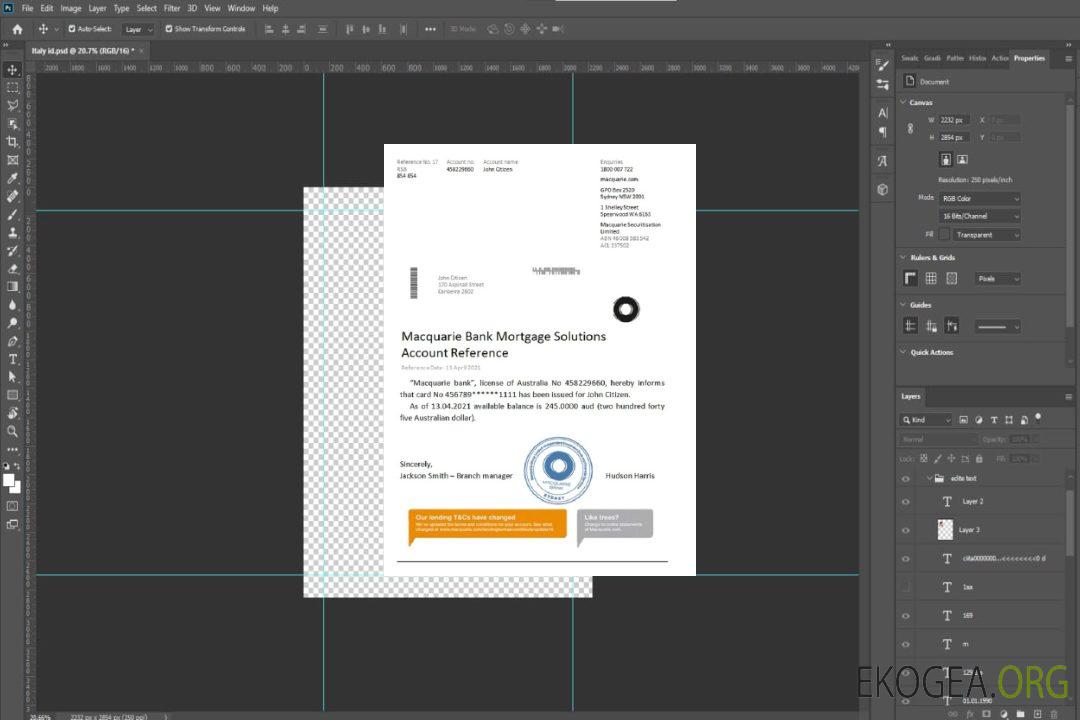Choose the Zoom tool

click(x=12, y=431)
